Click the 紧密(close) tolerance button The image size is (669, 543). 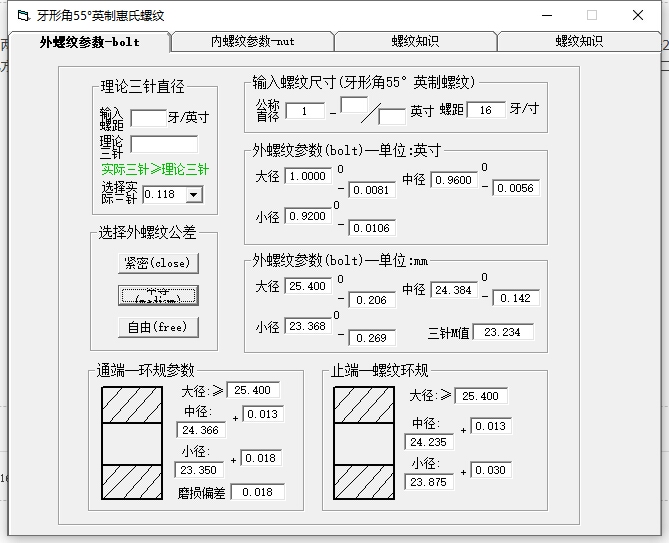[158, 263]
